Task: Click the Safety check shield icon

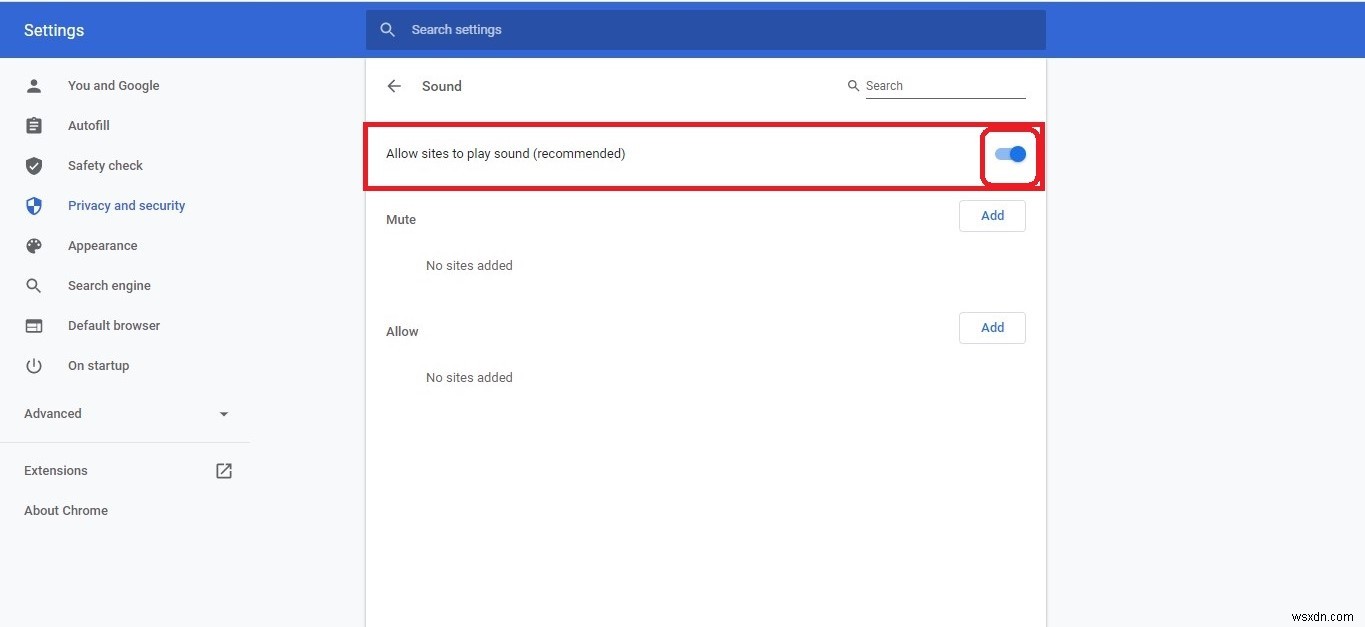Action: (33, 165)
